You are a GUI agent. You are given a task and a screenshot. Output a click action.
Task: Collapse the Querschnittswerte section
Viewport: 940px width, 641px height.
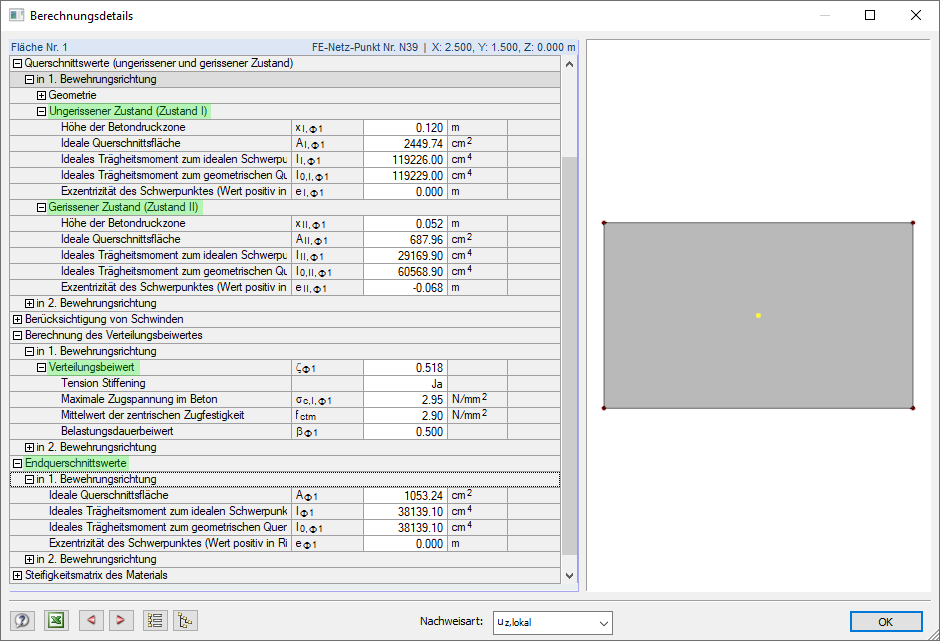pyautogui.click(x=16, y=63)
